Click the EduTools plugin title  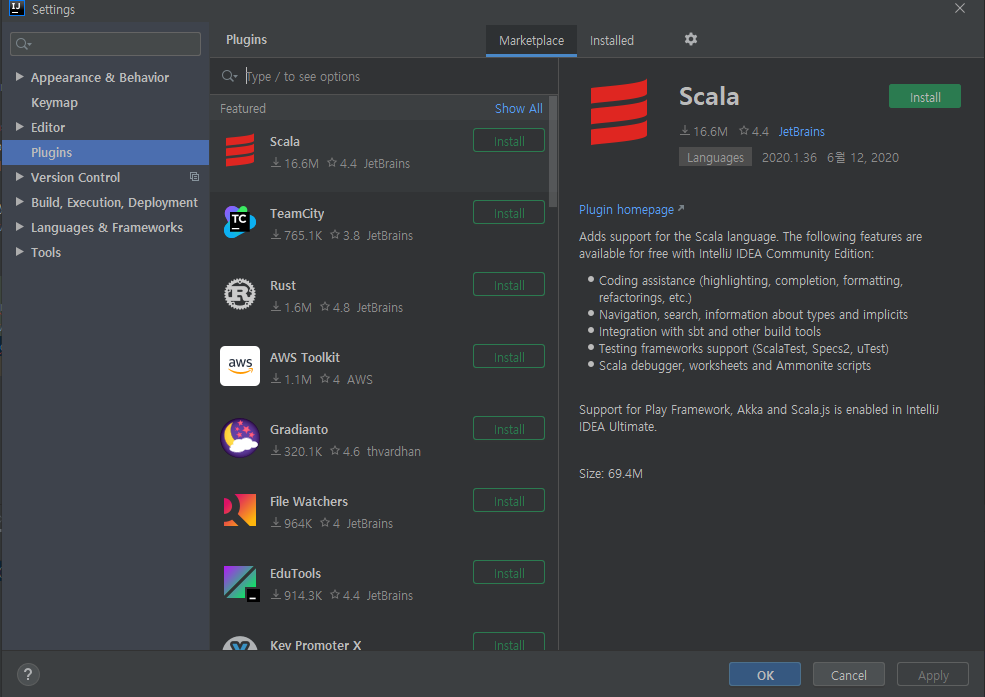[295, 573]
